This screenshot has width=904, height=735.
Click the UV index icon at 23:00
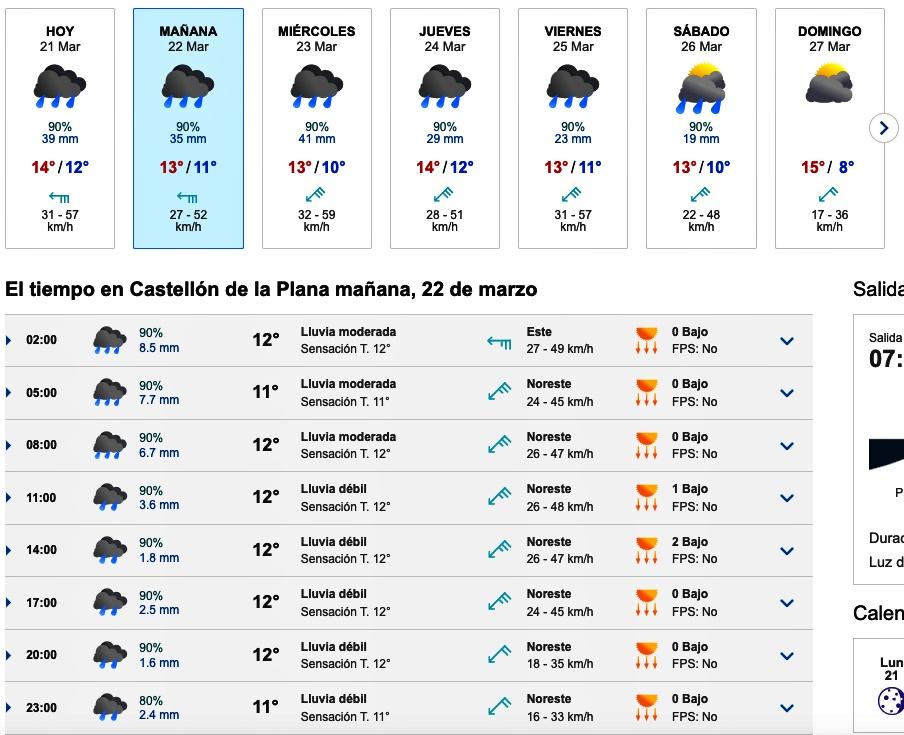(x=647, y=707)
